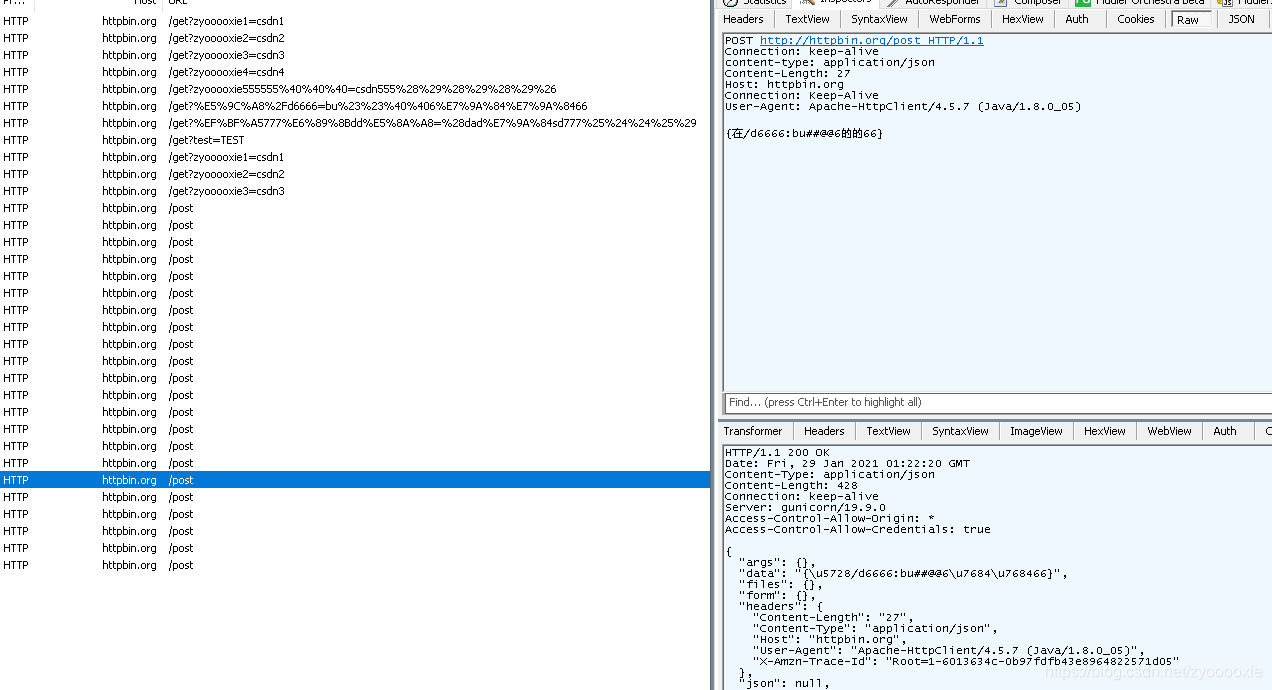Click response JSON "files": {} line

[x=781, y=585]
